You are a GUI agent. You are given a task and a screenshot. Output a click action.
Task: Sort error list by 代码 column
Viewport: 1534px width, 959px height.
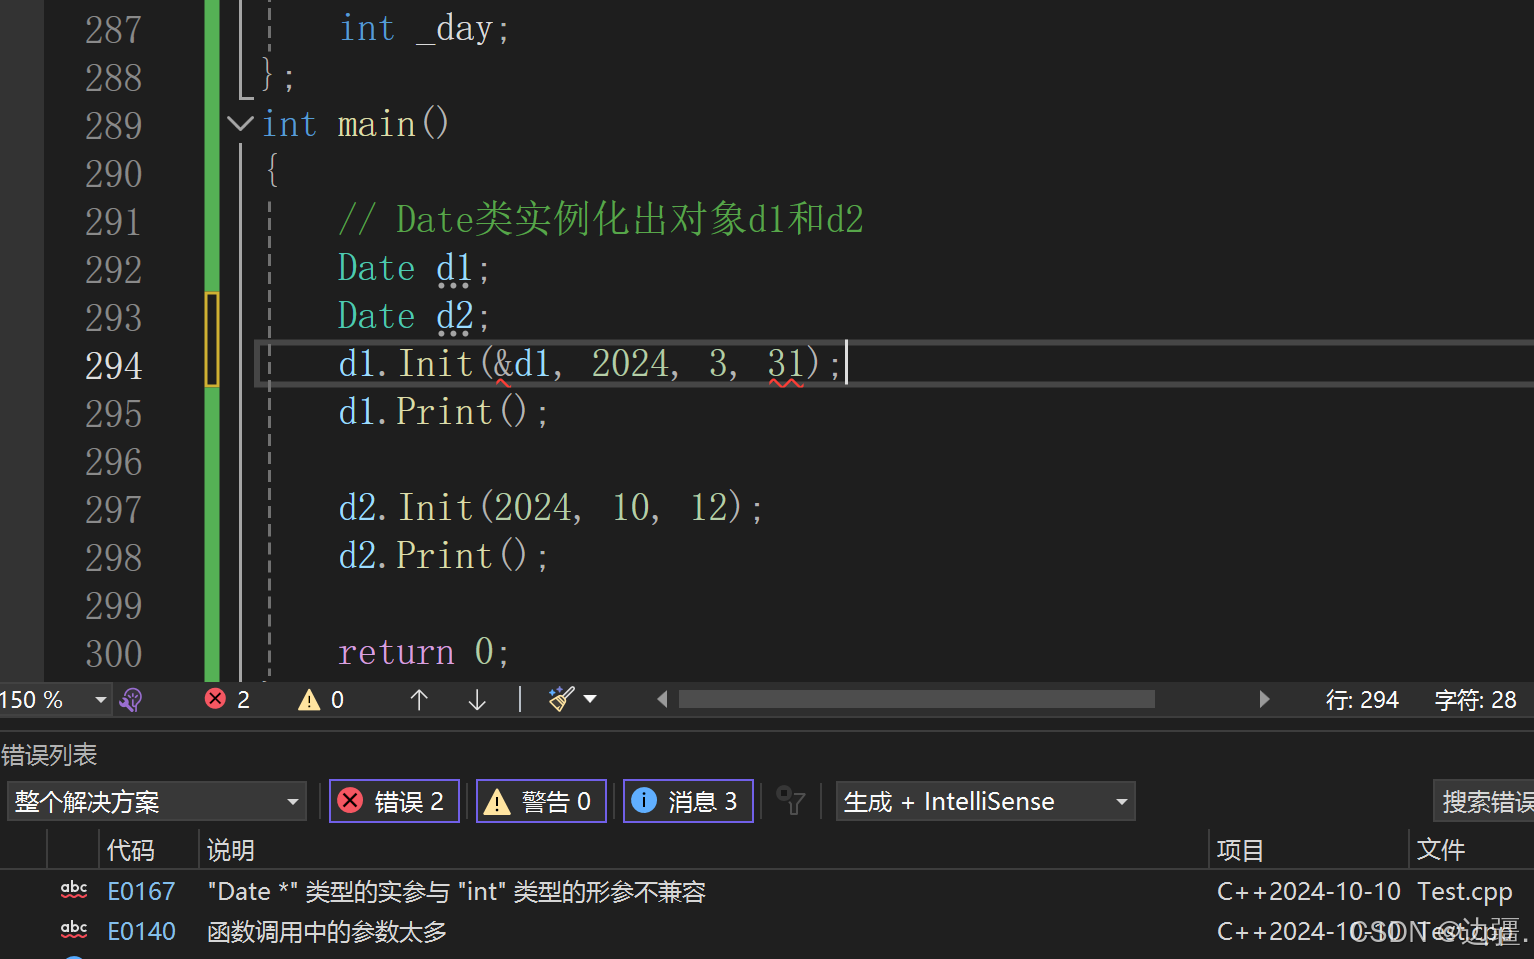[130, 850]
